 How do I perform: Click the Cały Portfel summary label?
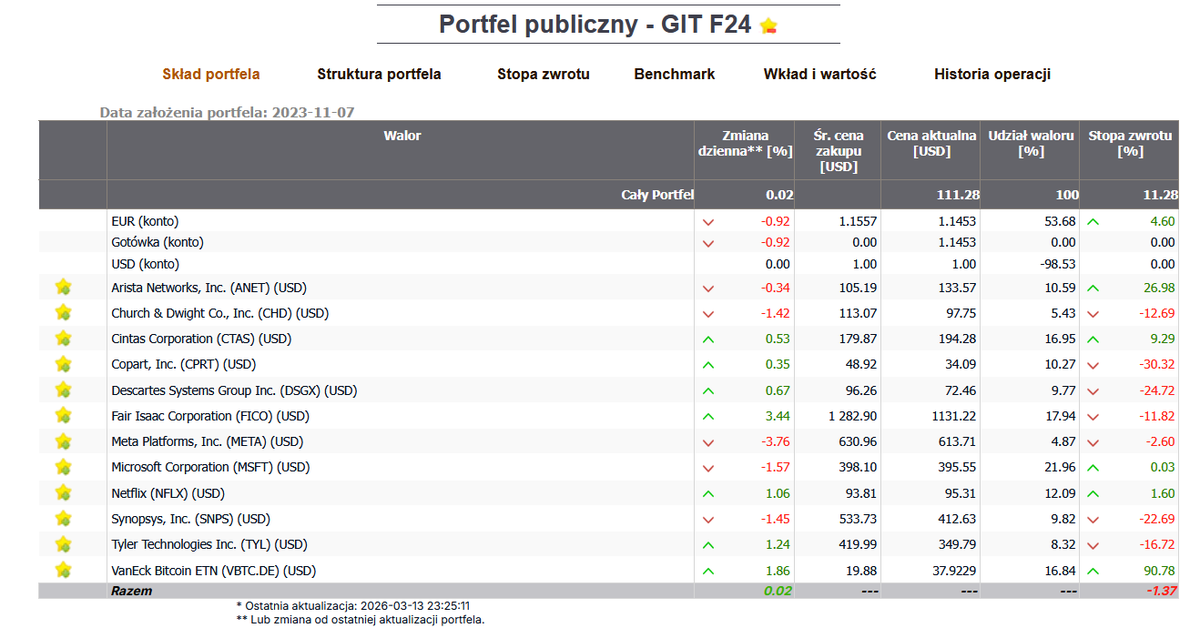pos(658,194)
